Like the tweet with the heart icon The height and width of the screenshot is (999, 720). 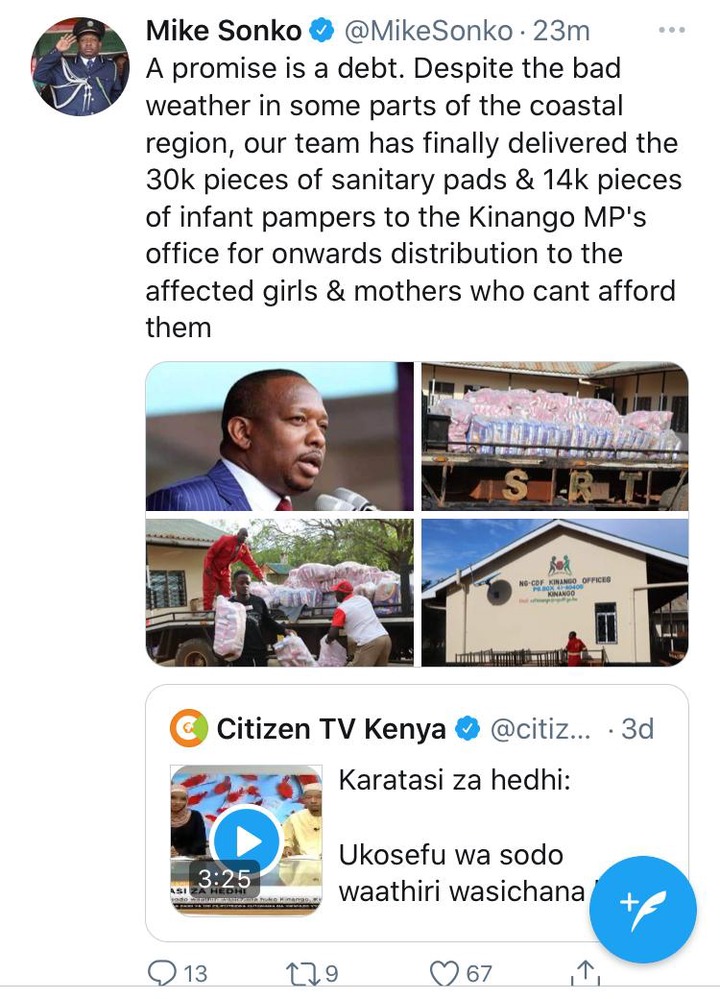[x=444, y=973]
